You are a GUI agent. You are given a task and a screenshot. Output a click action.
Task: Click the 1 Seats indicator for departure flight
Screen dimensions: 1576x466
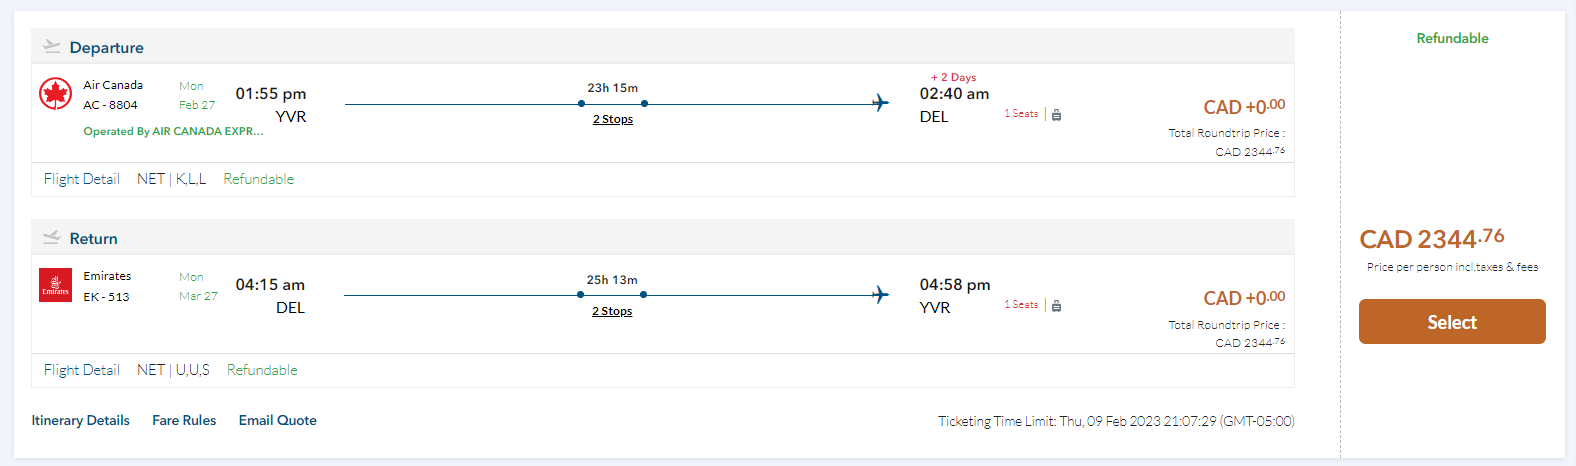[x=1021, y=114]
